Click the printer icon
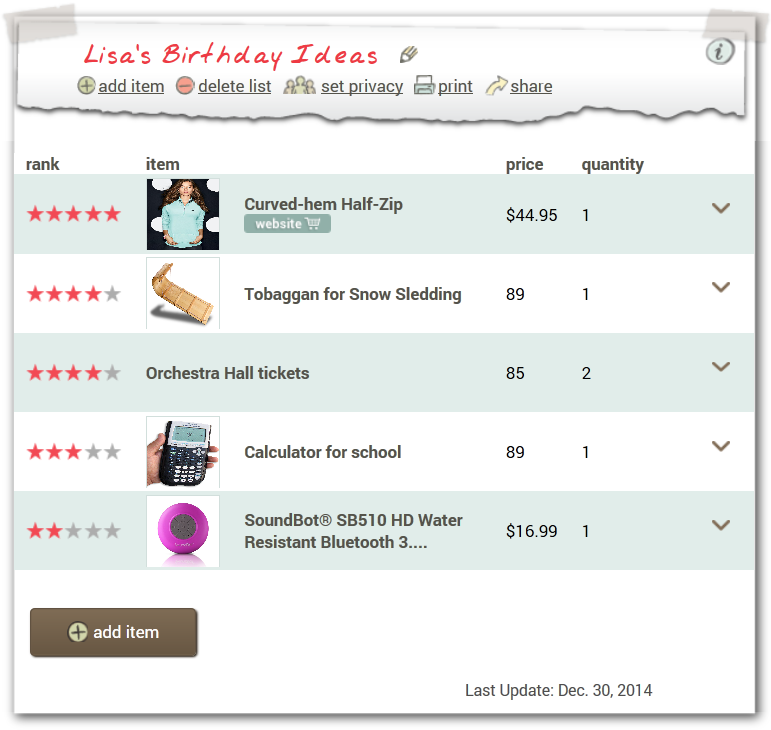 (x=424, y=86)
